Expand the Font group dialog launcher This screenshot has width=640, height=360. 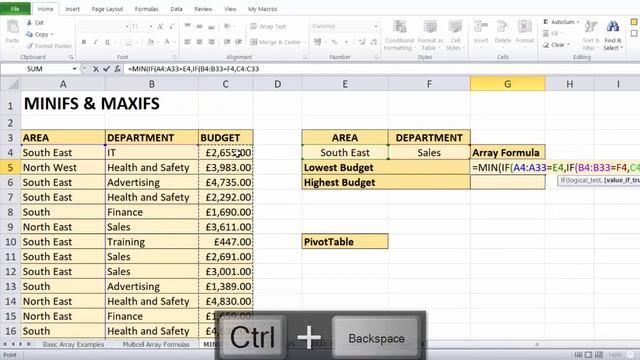[x=175, y=57]
